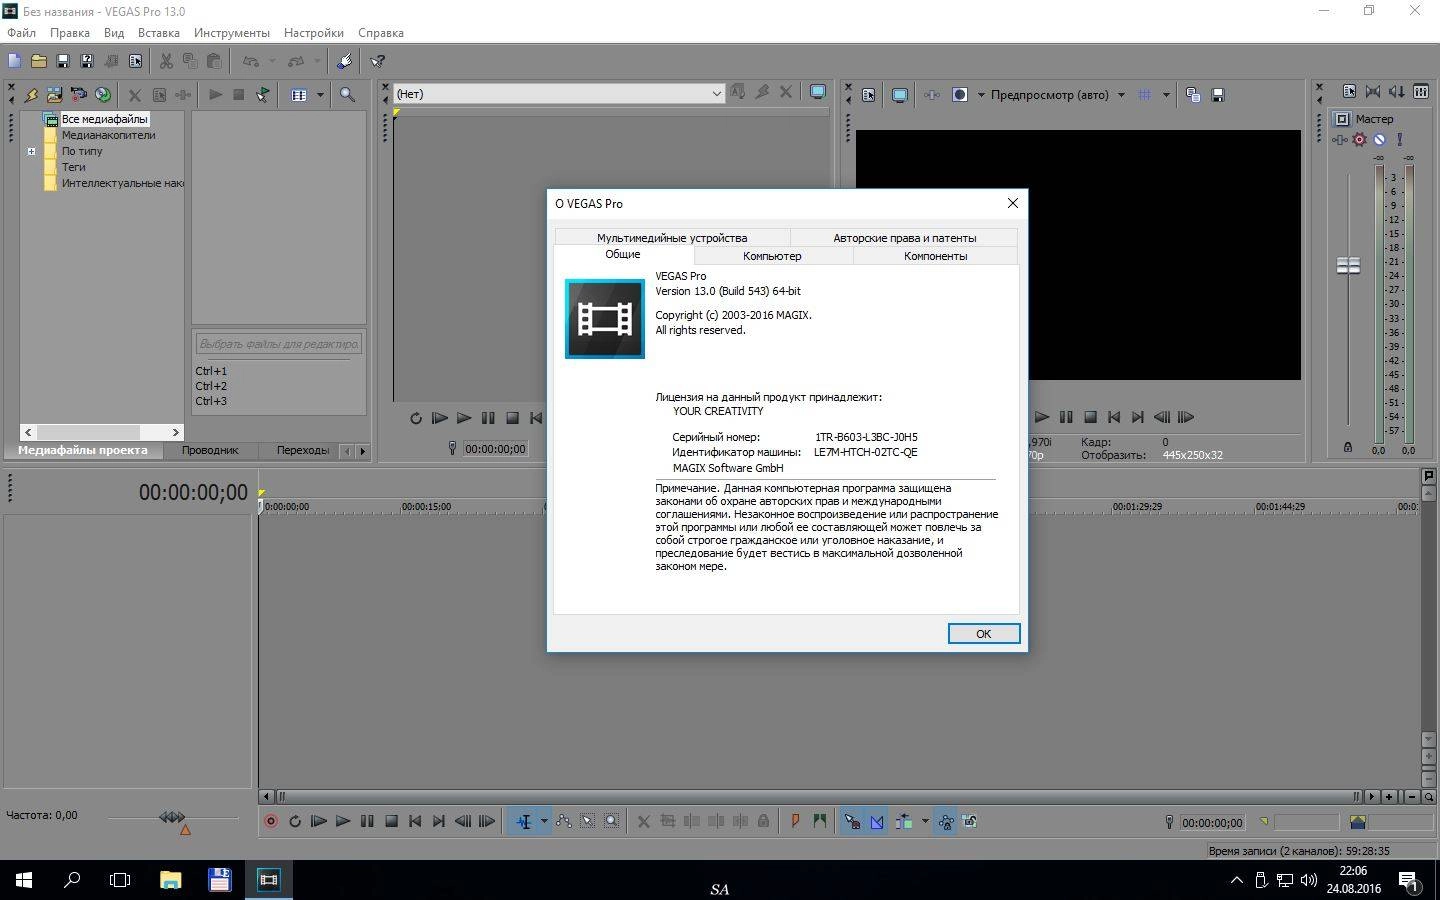Copy preview snapshot to clipboard icon

1193,95
